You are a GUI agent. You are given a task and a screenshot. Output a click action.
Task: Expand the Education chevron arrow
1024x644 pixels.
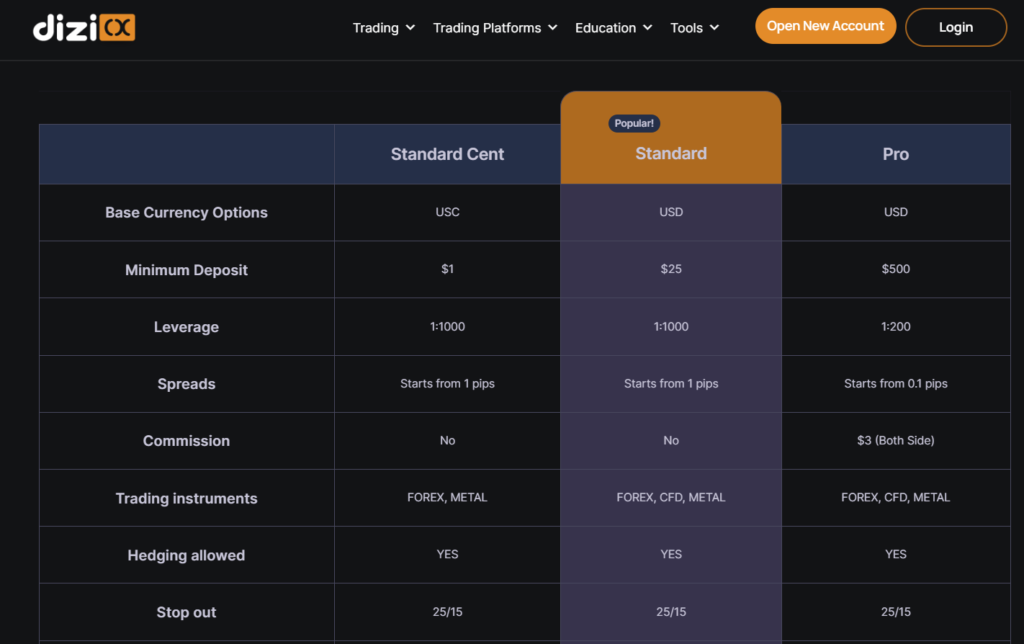tap(648, 27)
